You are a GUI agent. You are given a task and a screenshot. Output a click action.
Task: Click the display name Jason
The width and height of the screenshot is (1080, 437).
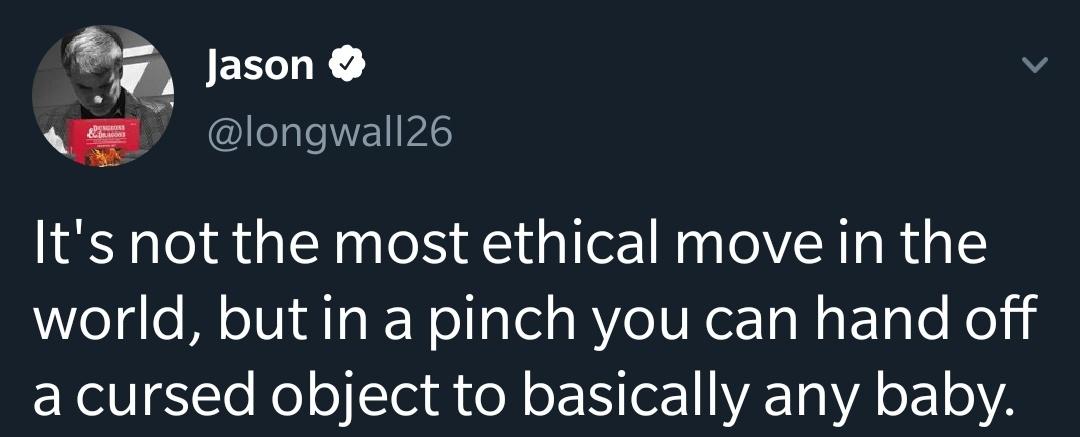click(260, 65)
